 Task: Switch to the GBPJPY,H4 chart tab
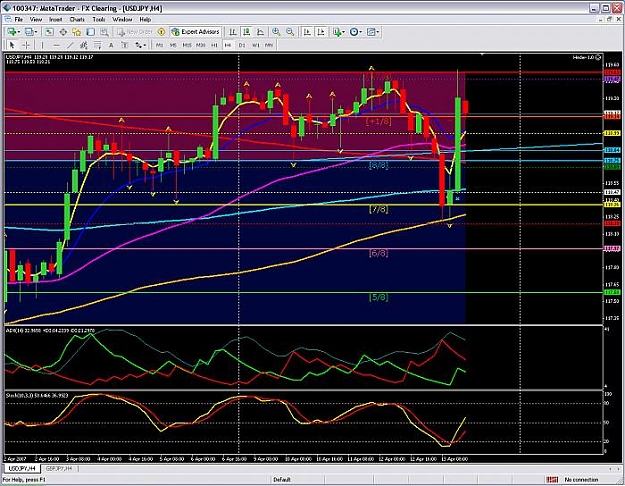pos(59,469)
